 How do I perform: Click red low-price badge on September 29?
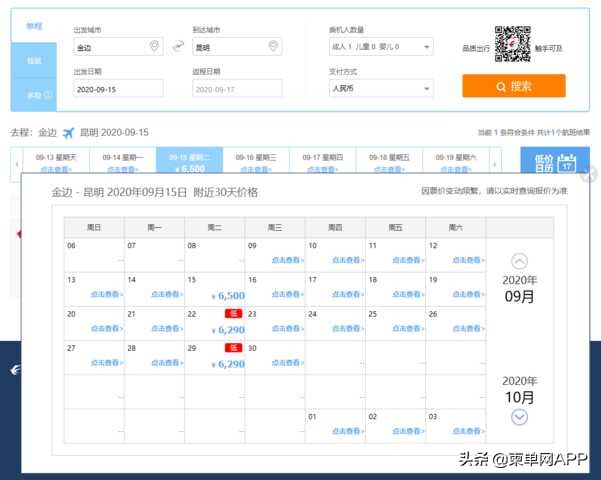(233, 348)
